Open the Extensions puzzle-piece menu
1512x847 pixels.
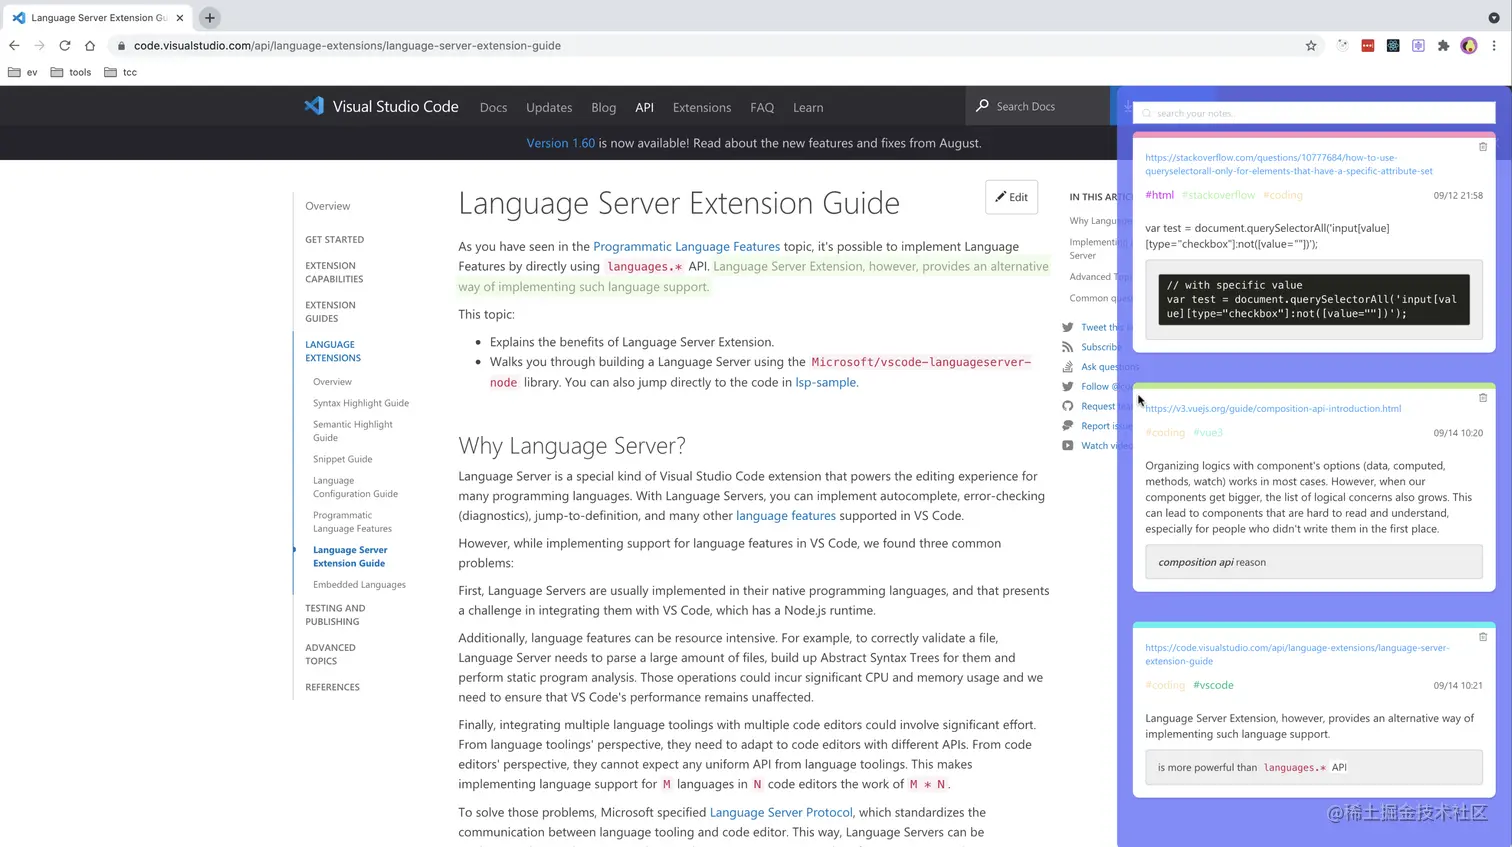point(1443,45)
